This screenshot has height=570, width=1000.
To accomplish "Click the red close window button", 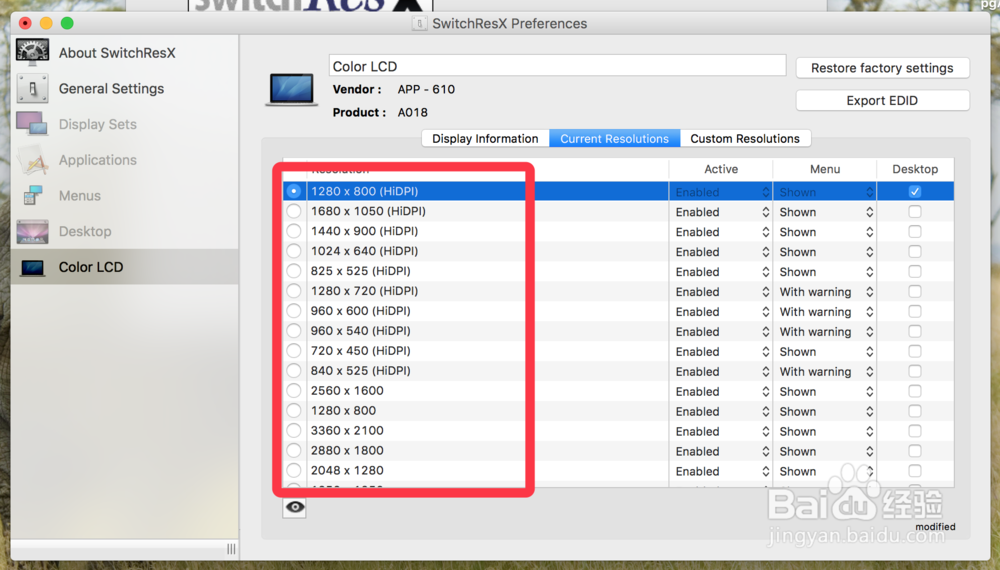I will coord(26,24).
